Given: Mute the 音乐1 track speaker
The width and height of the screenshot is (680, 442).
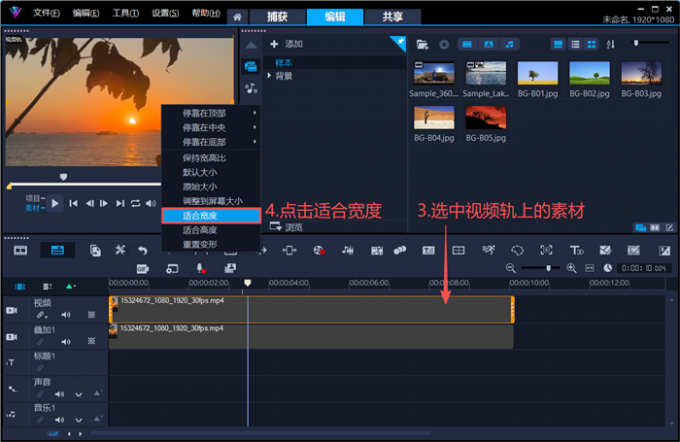Looking at the screenshot, I should pyautogui.click(x=59, y=420).
